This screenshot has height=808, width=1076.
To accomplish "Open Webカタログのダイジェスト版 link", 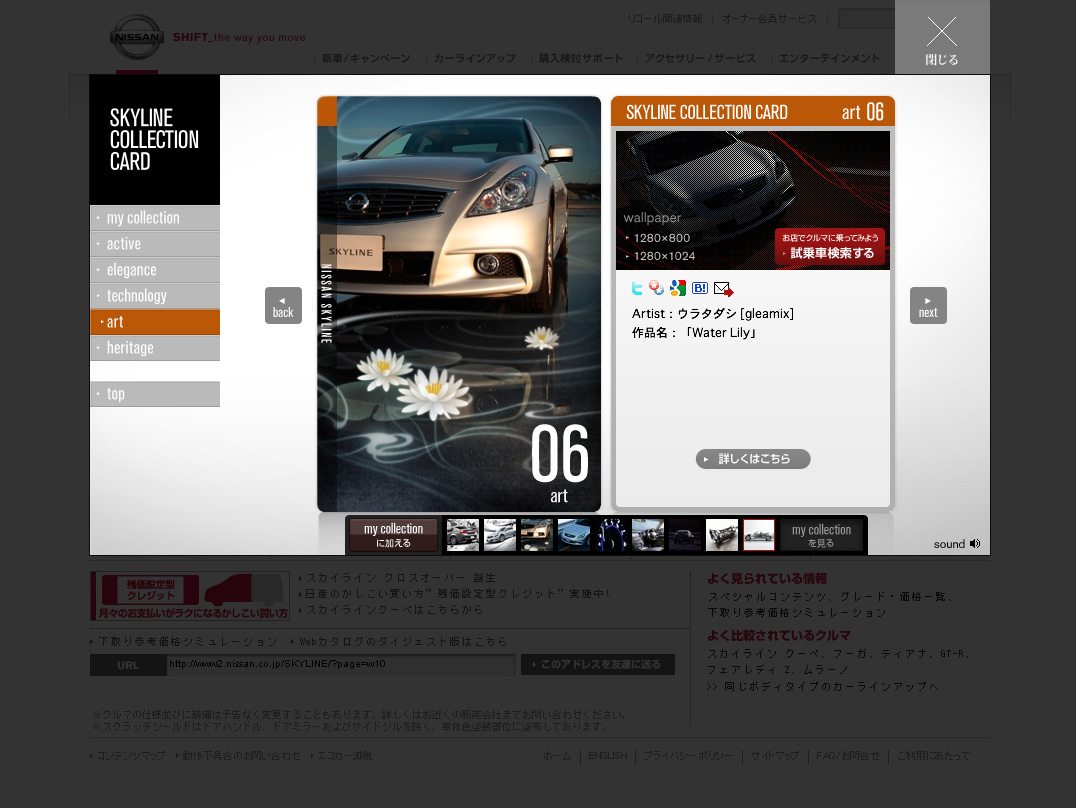I will pyautogui.click(x=403, y=641).
